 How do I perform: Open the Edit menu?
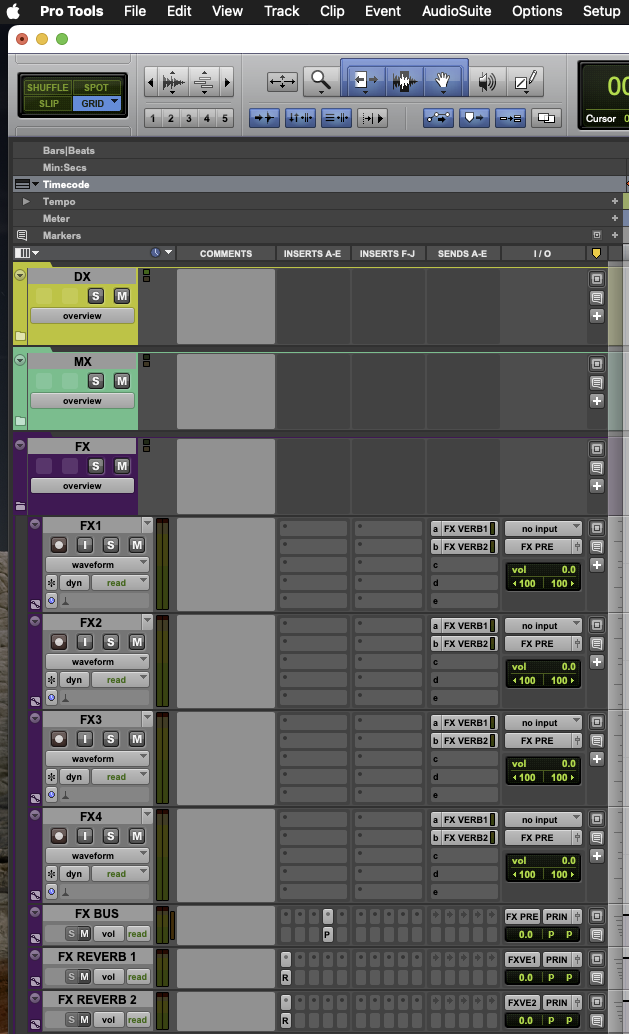tap(179, 11)
